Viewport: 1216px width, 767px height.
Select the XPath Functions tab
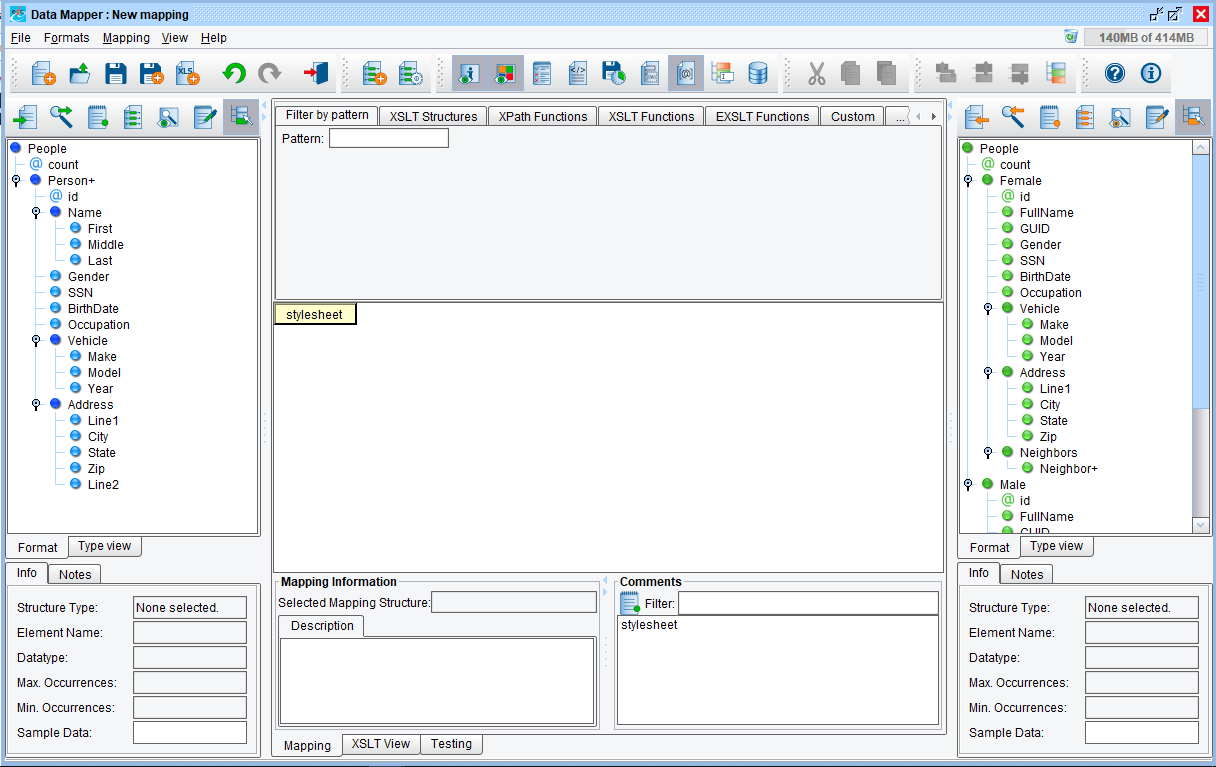pyautogui.click(x=543, y=116)
